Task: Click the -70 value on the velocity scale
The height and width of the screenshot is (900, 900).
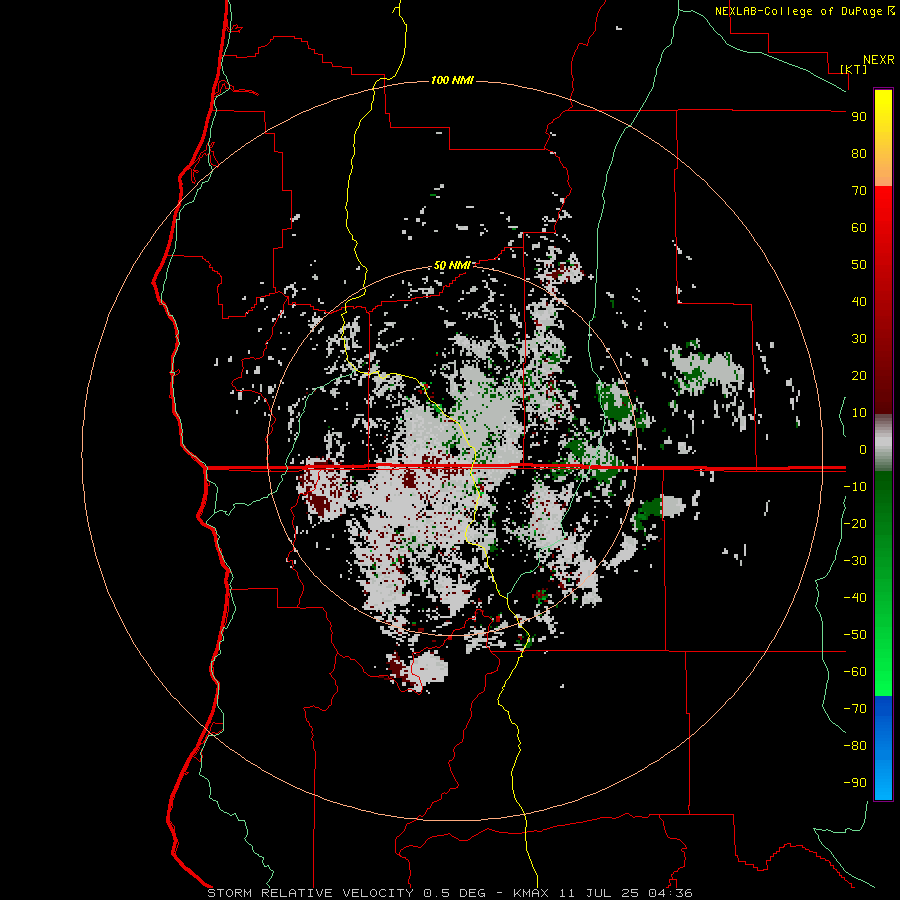Action: [x=855, y=709]
